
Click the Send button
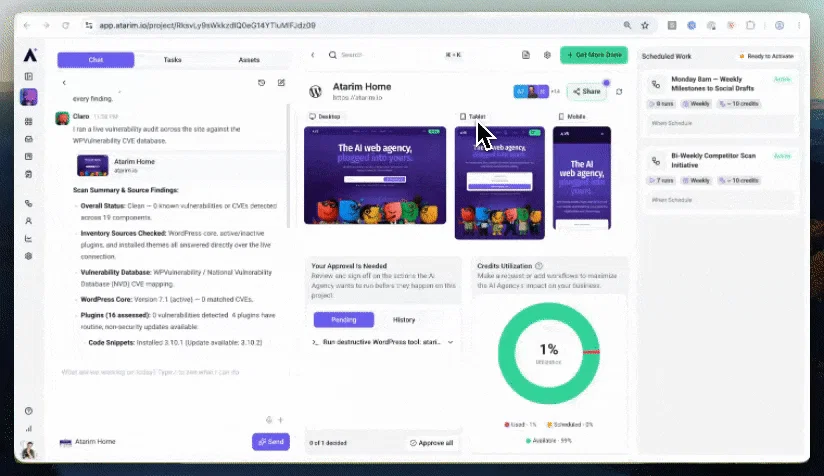(271, 442)
